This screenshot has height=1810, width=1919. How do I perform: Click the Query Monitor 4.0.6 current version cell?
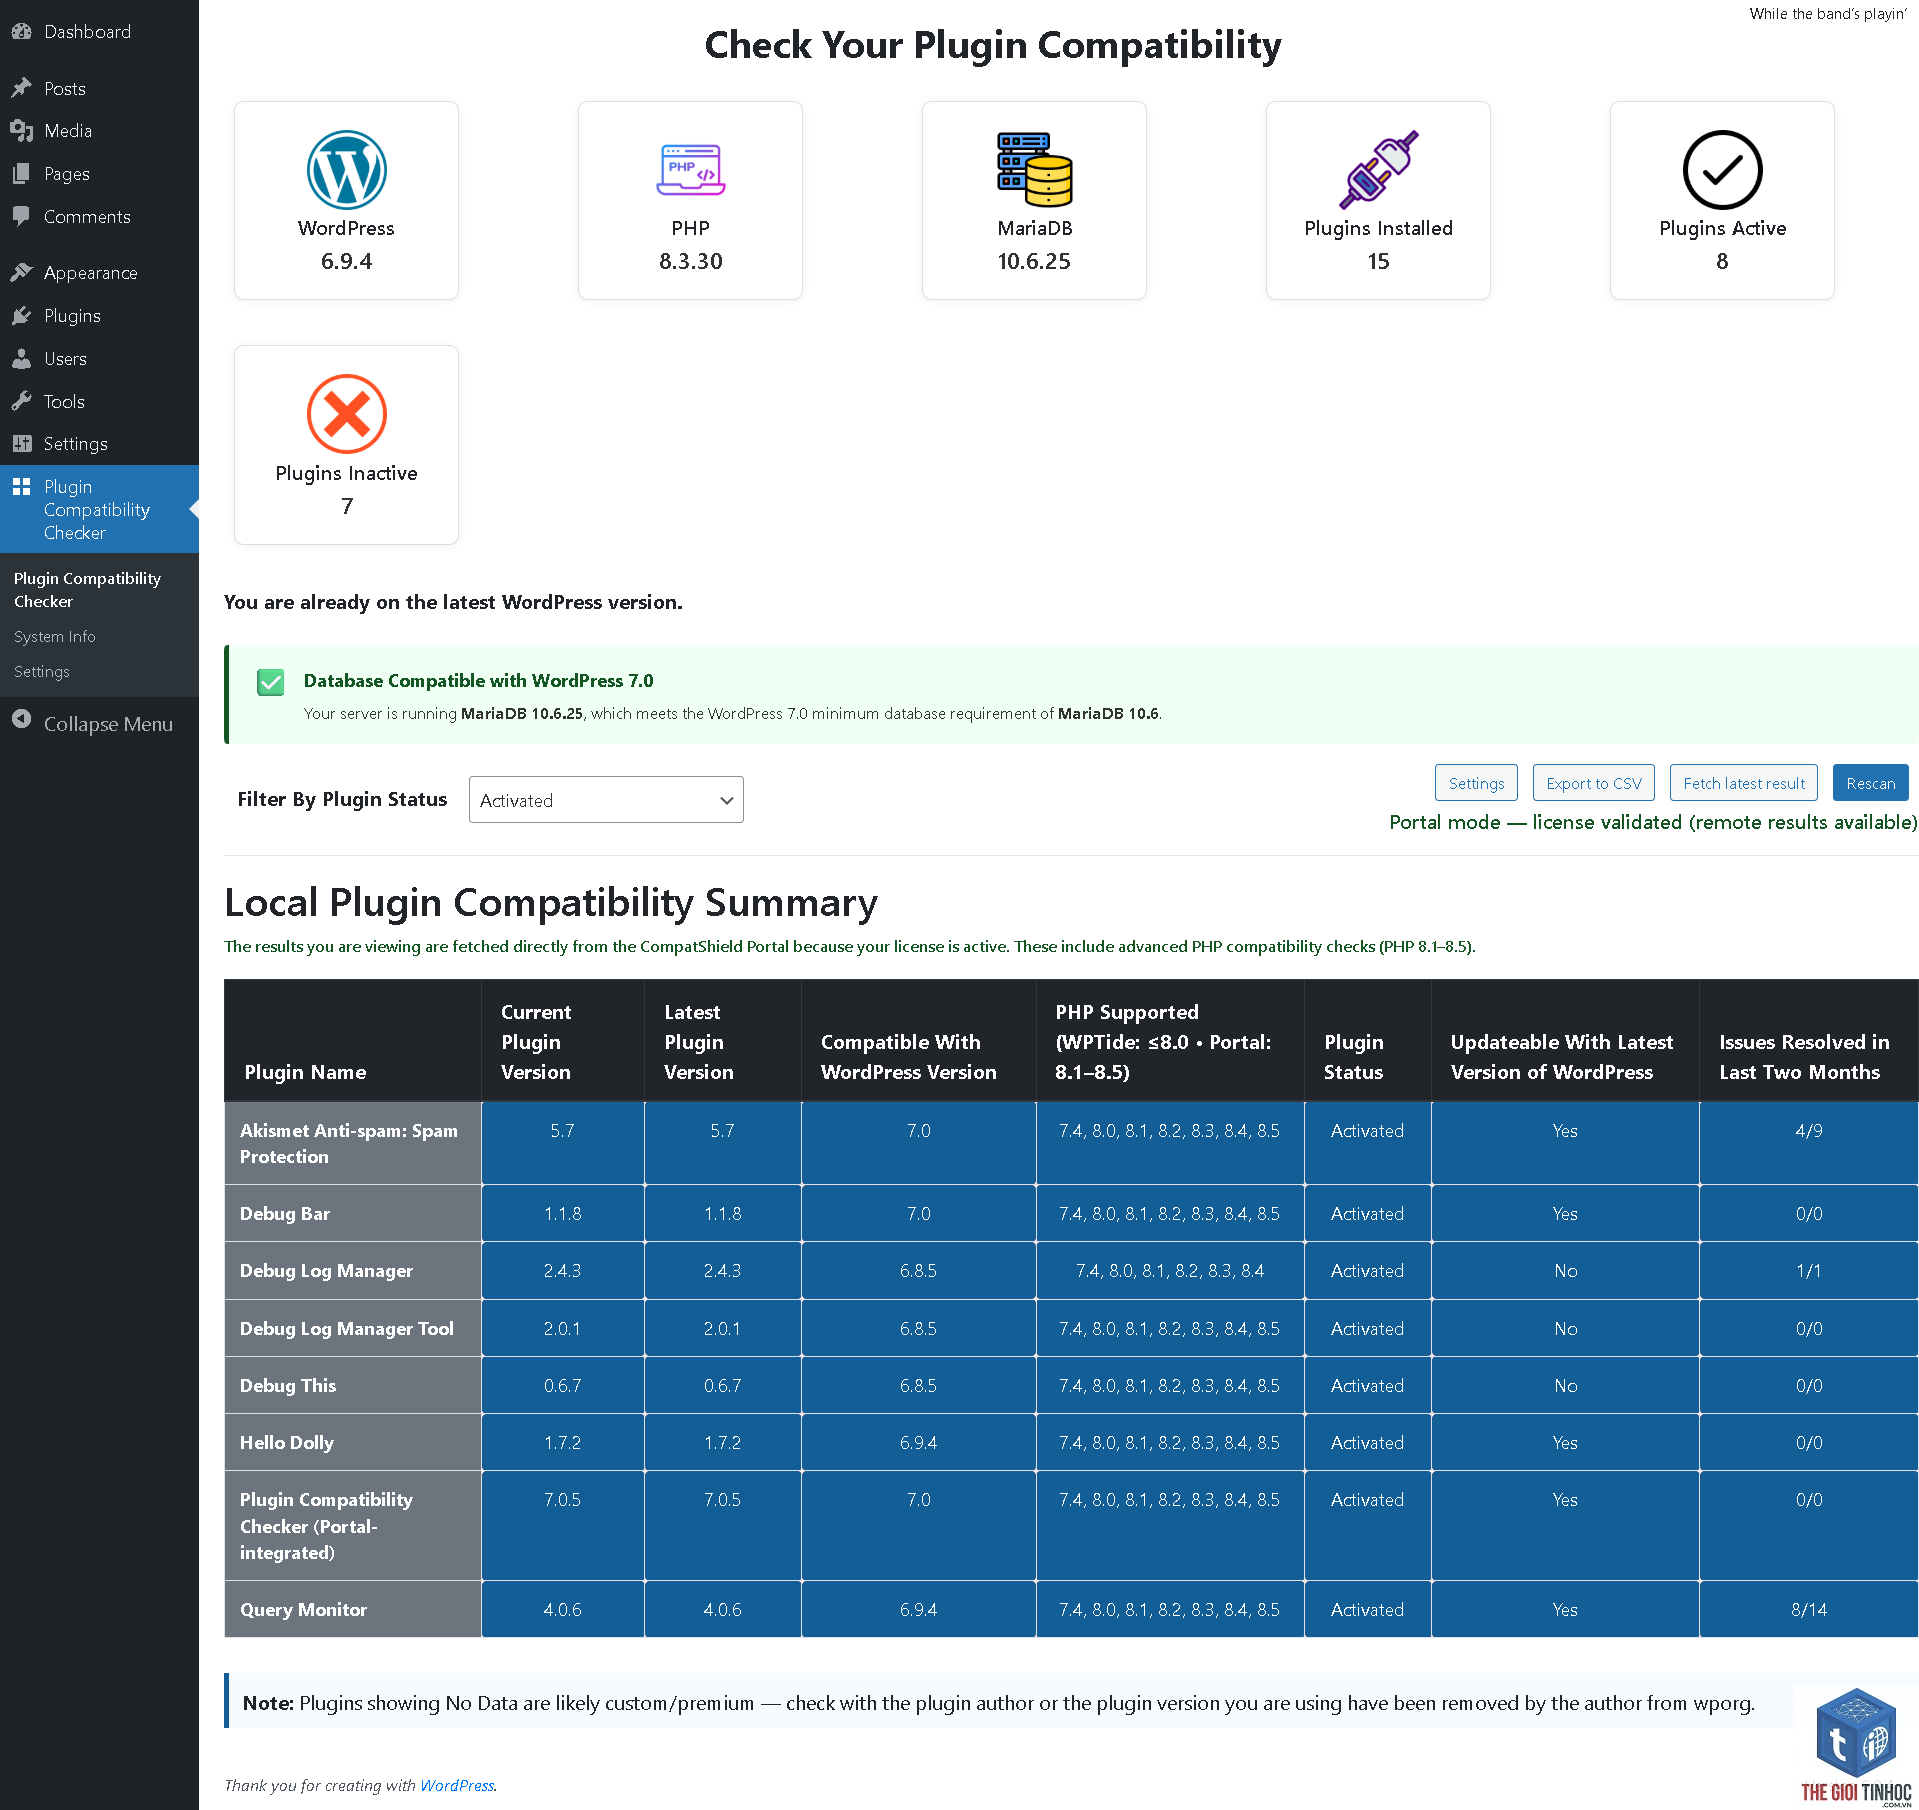[563, 1609]
